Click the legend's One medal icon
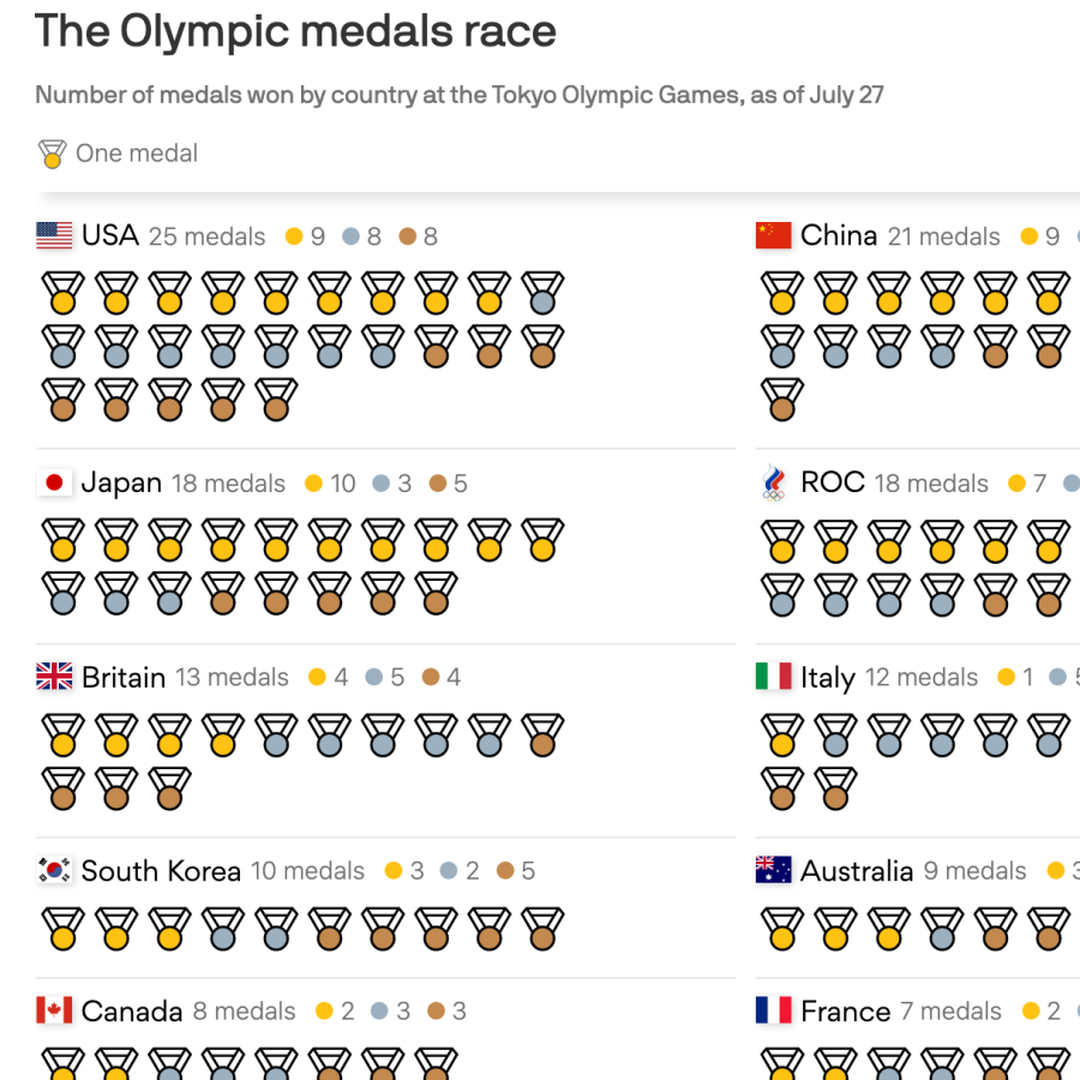This screenshot has width=1080, height=1080. coord(52,154)
